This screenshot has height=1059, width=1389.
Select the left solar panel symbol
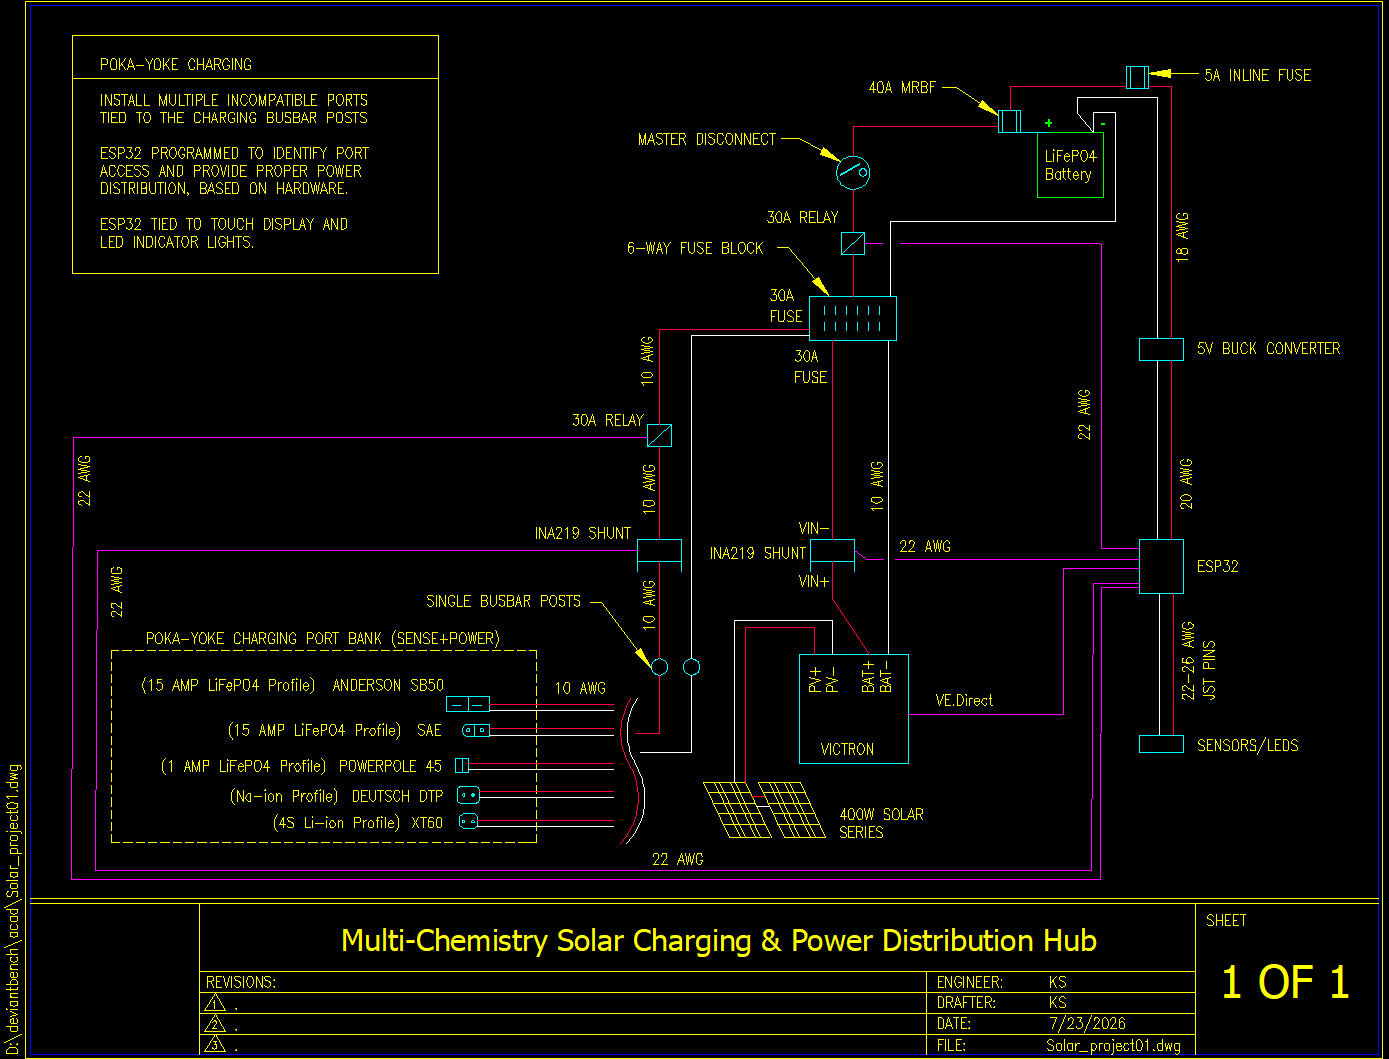(737, 810)
